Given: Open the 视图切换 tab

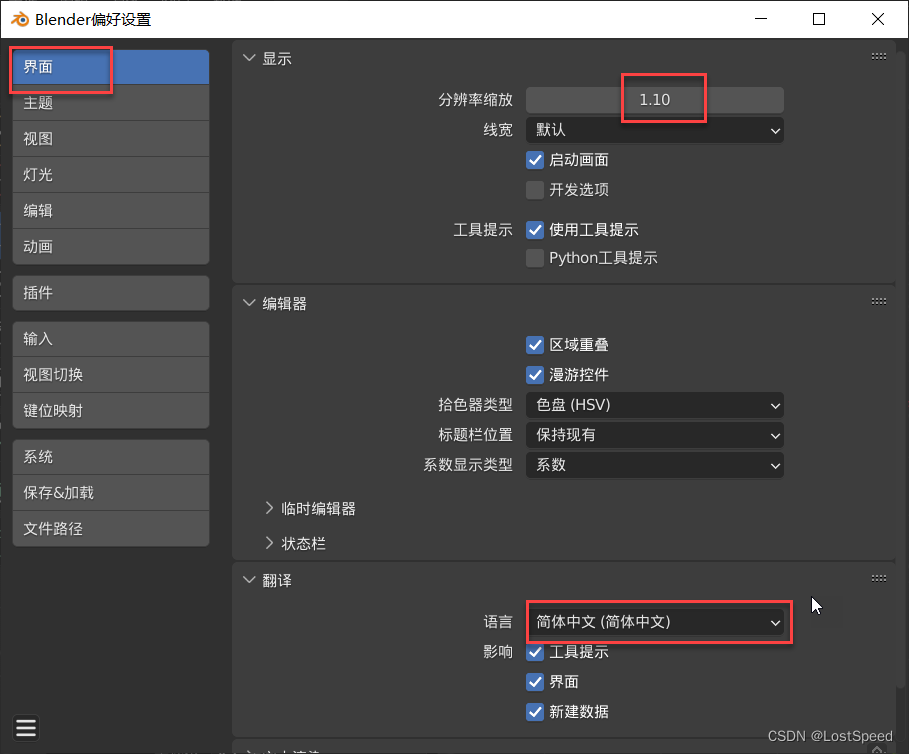Looking at the screenshot, I should click(111, 375).
